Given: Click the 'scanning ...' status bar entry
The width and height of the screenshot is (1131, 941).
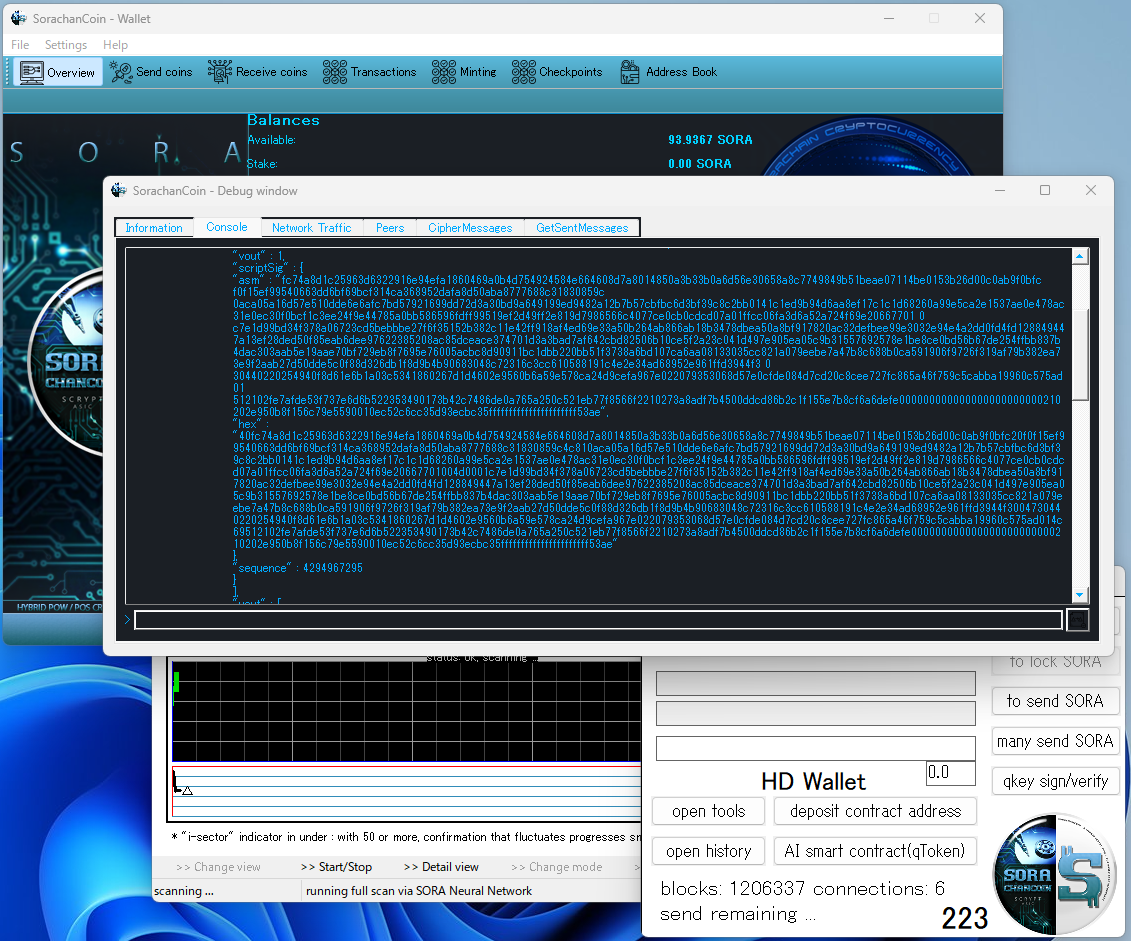Looking at the screenshot, I should pyautogui.click(x=184, y=891).
